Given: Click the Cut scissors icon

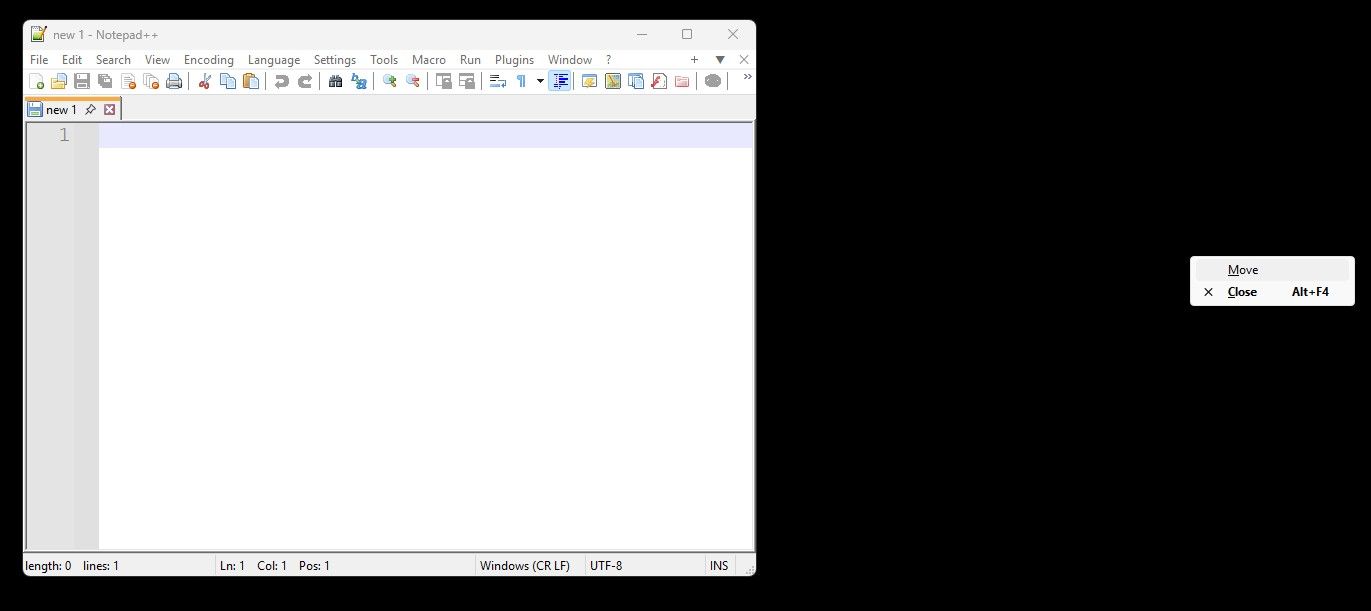Looking at the screenshot, I should [x=205, y=81].
